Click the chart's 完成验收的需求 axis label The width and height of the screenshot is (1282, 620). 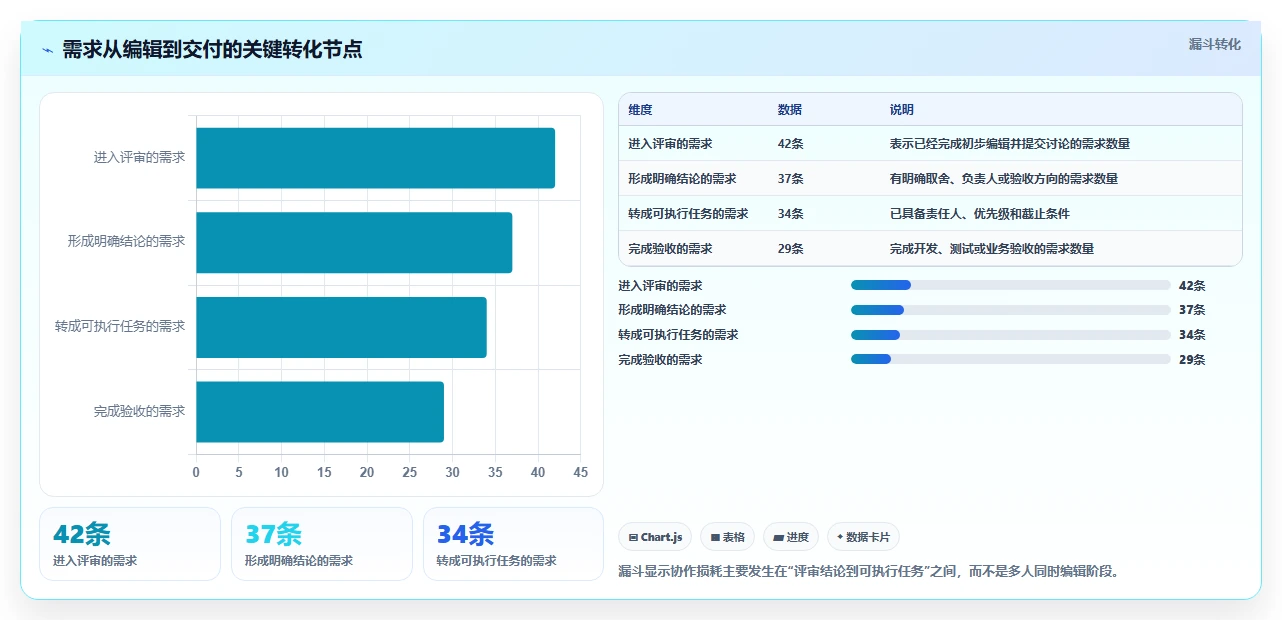pyautogui.click(x=140, y=411)
